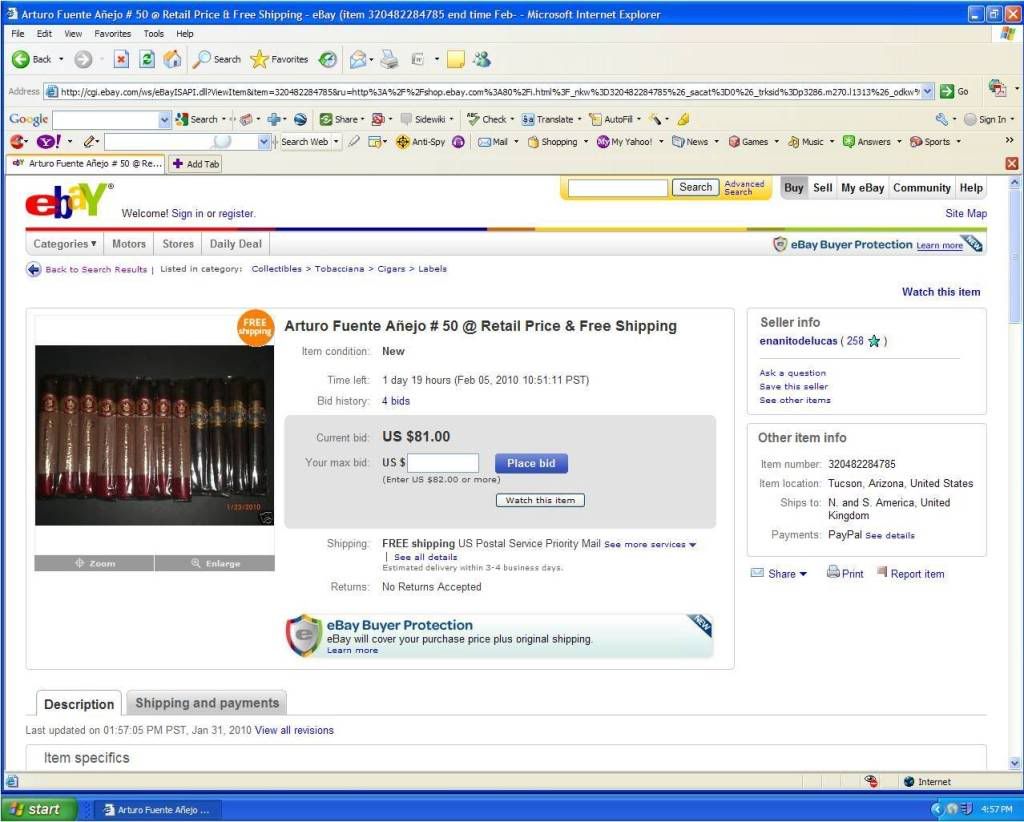
Task: Open the Messenger people icon
Action: [482, 59]
